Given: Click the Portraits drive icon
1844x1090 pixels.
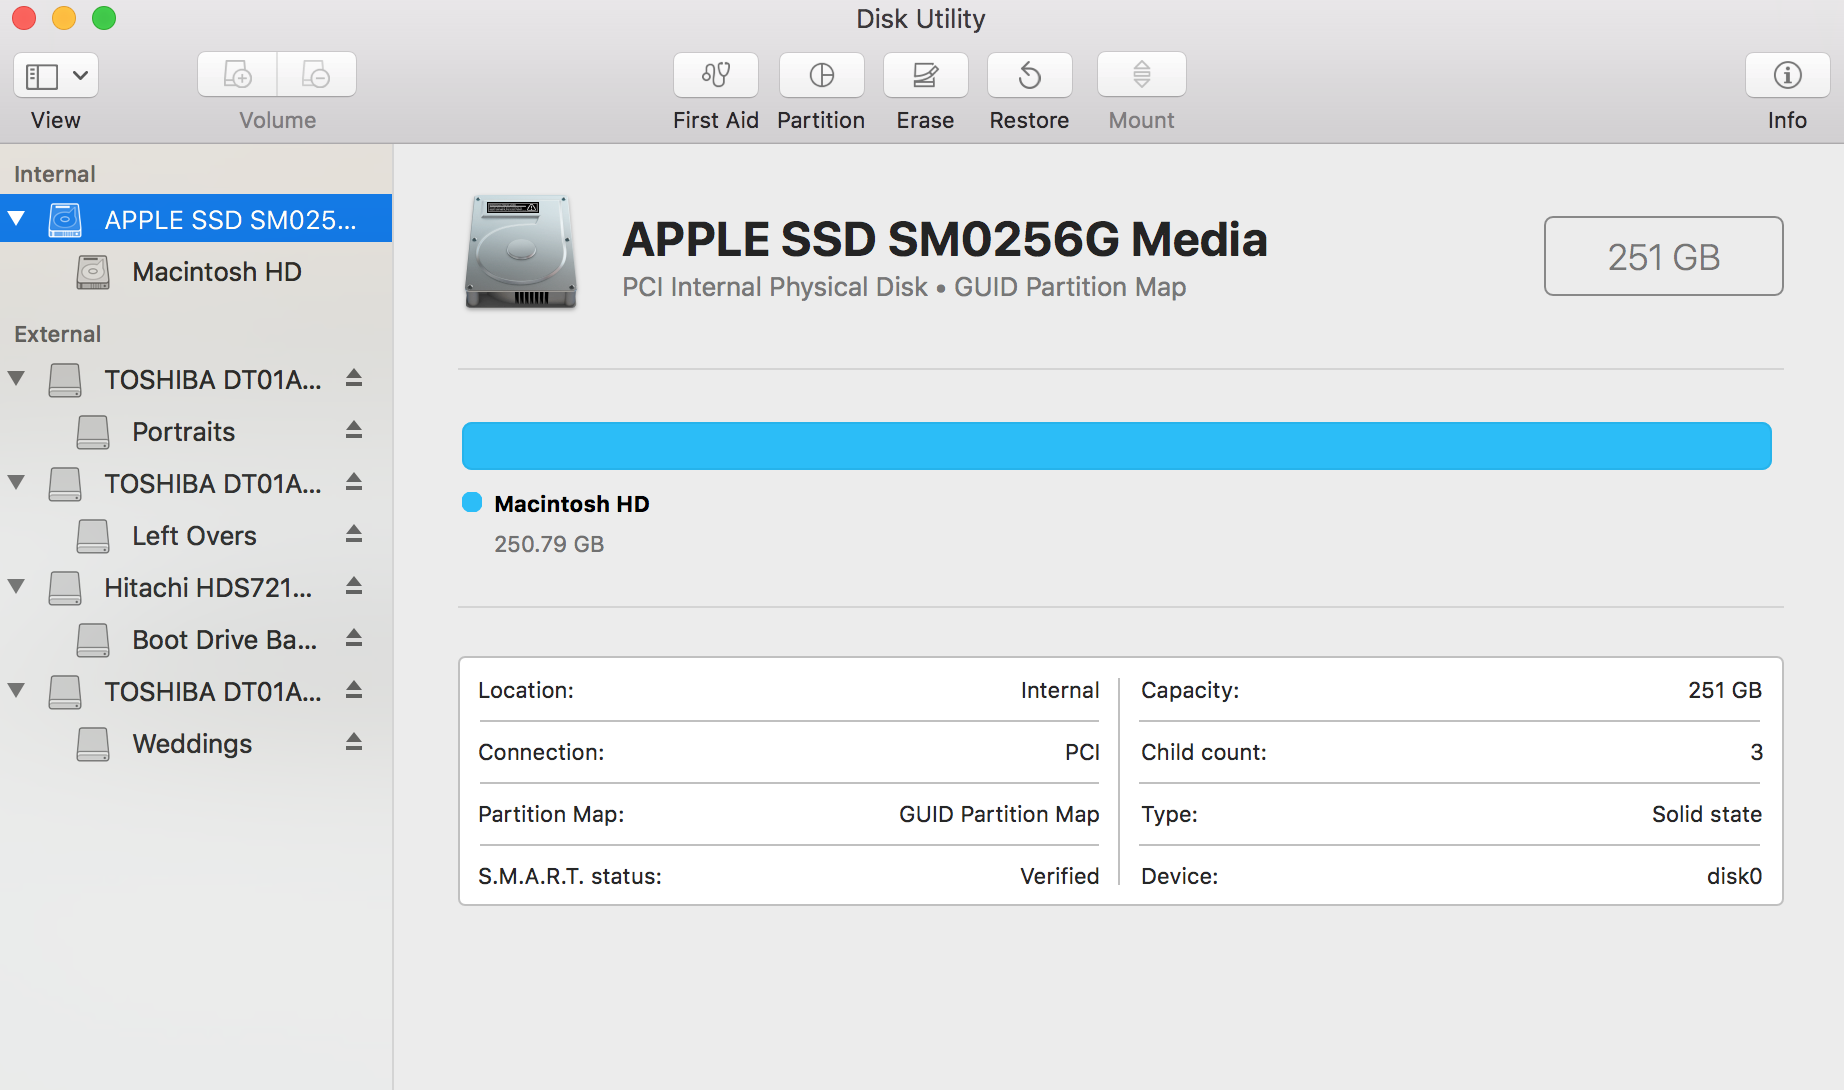Looking at the screenshot, I should 93,432.
